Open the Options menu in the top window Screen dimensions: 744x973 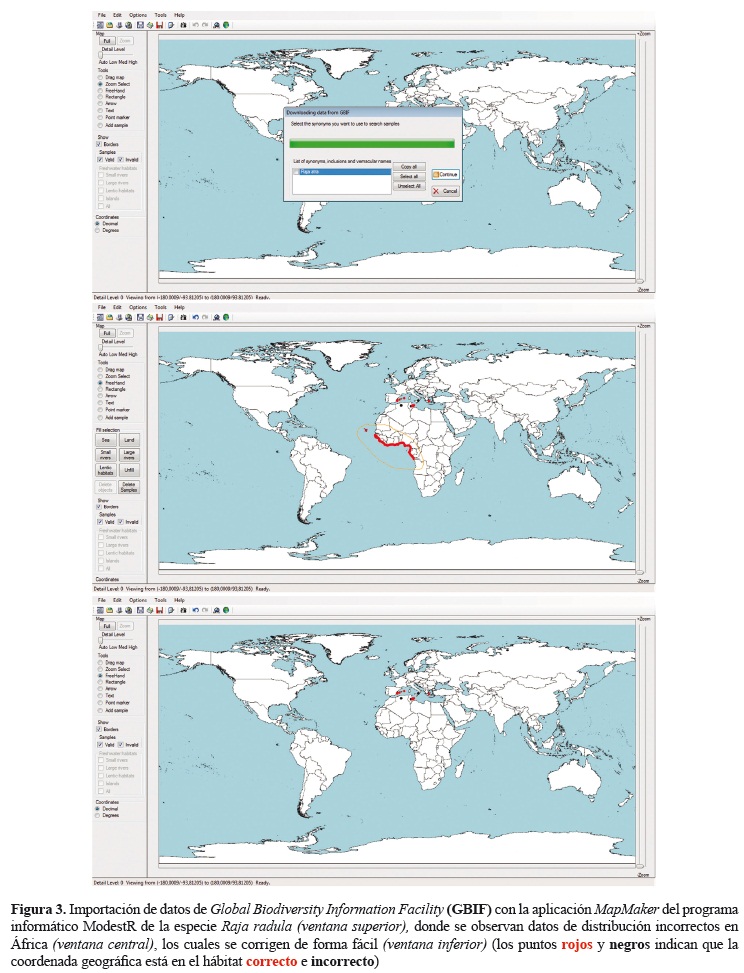point(137,16)
